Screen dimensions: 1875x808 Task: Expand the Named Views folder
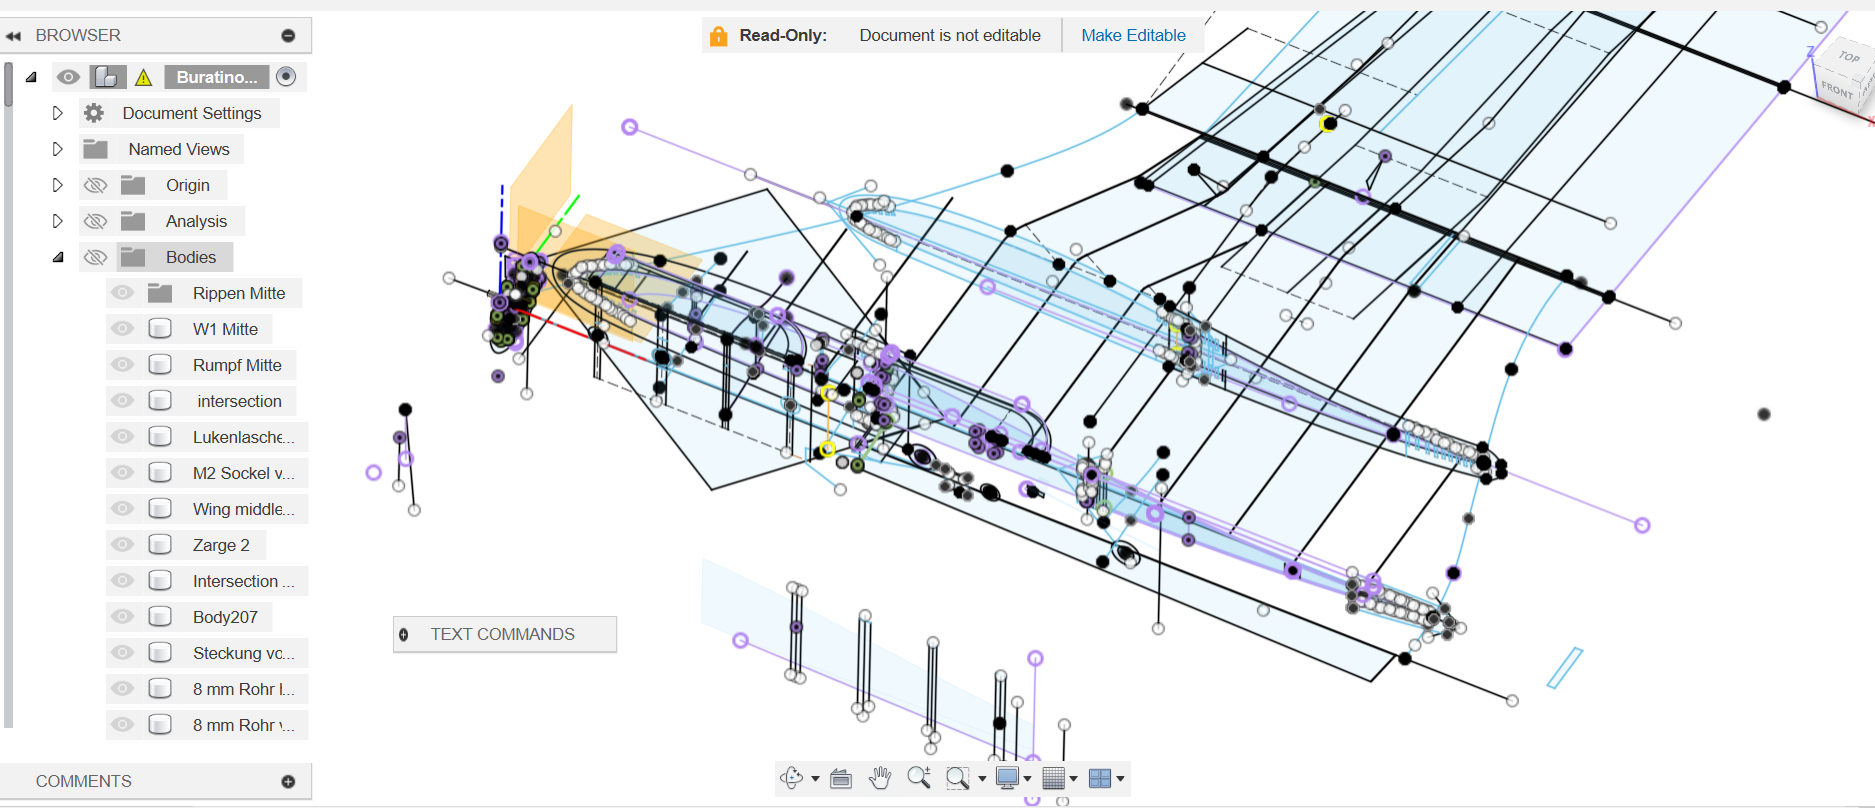click(x=58, y=149)
